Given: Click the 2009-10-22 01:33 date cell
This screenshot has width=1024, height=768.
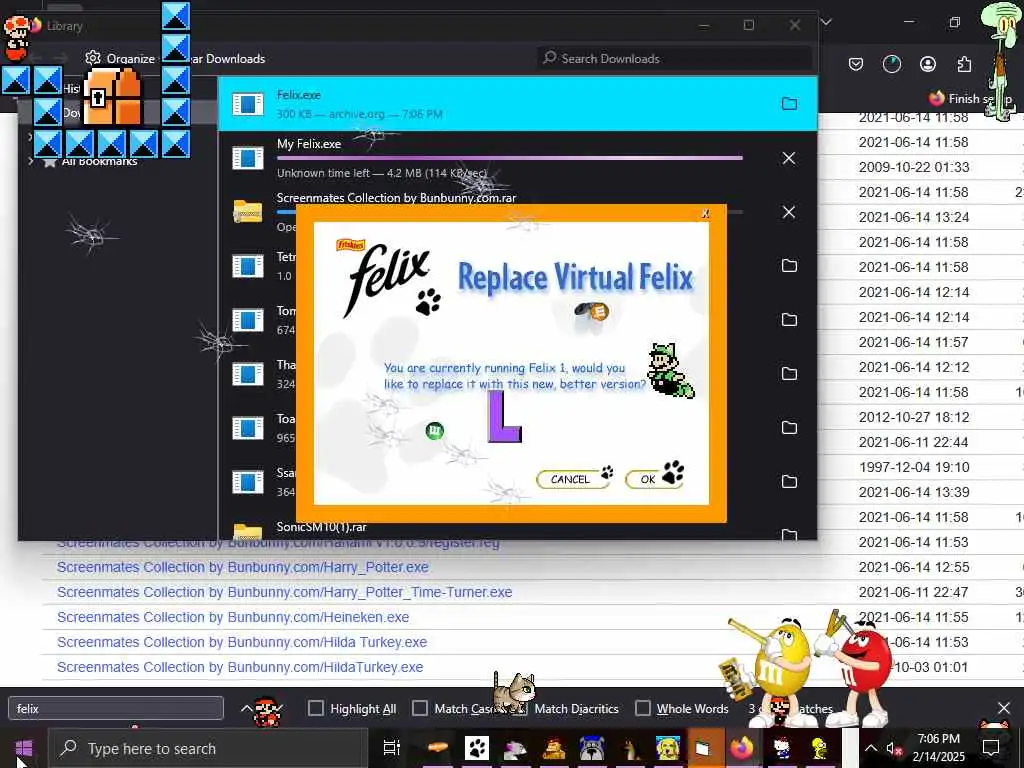Looking at the screenshot, I should [914, 167].
